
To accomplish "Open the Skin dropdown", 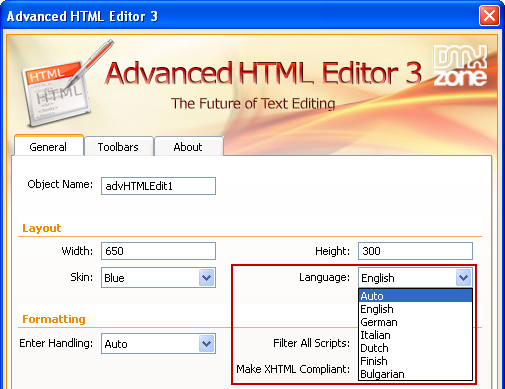I will click(x=158, y=277).
